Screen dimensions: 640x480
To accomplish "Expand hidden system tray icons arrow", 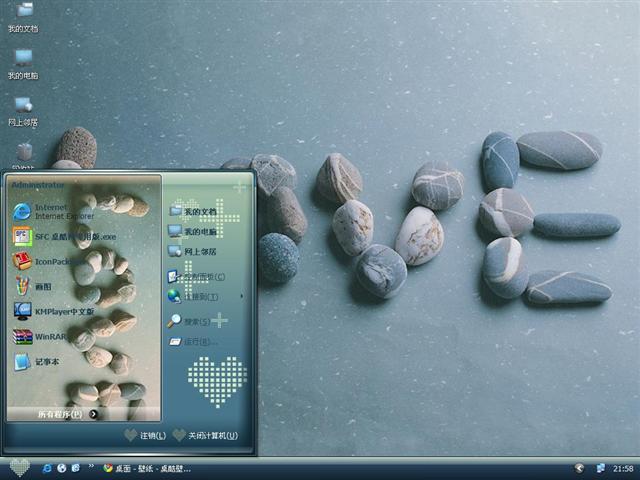I will [579, 469].
